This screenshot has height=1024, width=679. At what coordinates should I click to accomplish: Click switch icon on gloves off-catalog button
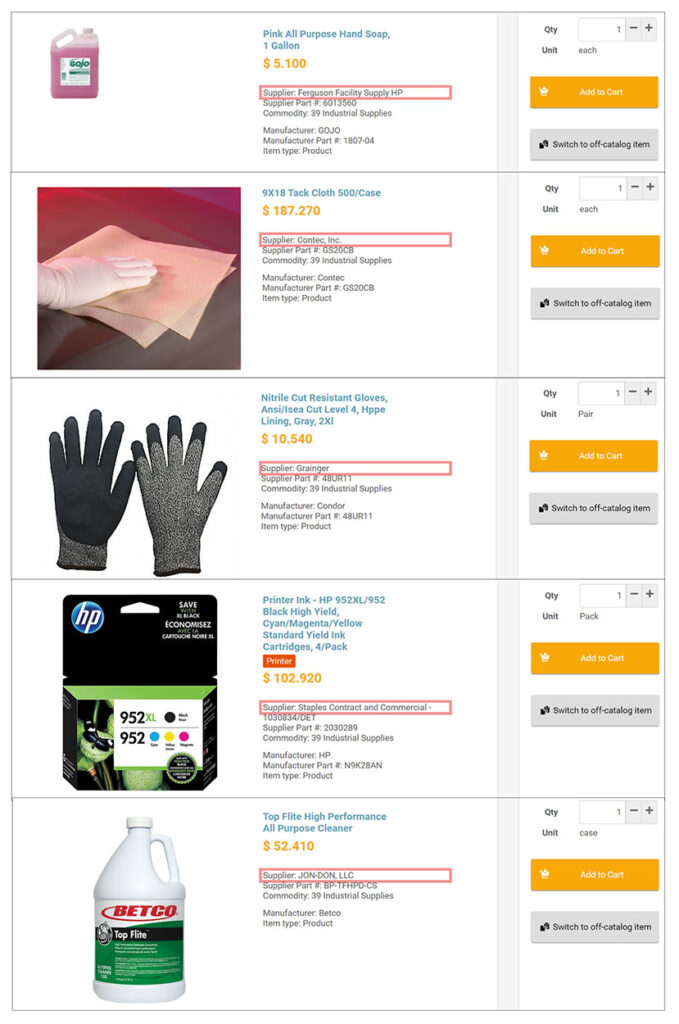(543, 508)
